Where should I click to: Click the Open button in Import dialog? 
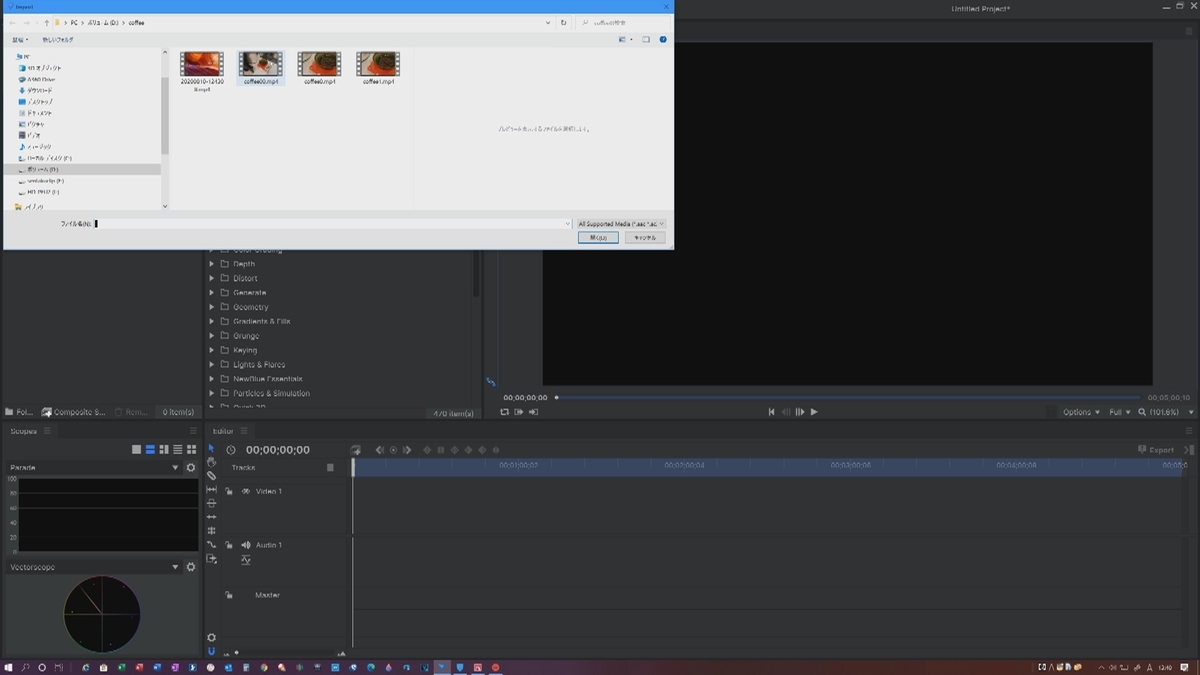[598, 238]
